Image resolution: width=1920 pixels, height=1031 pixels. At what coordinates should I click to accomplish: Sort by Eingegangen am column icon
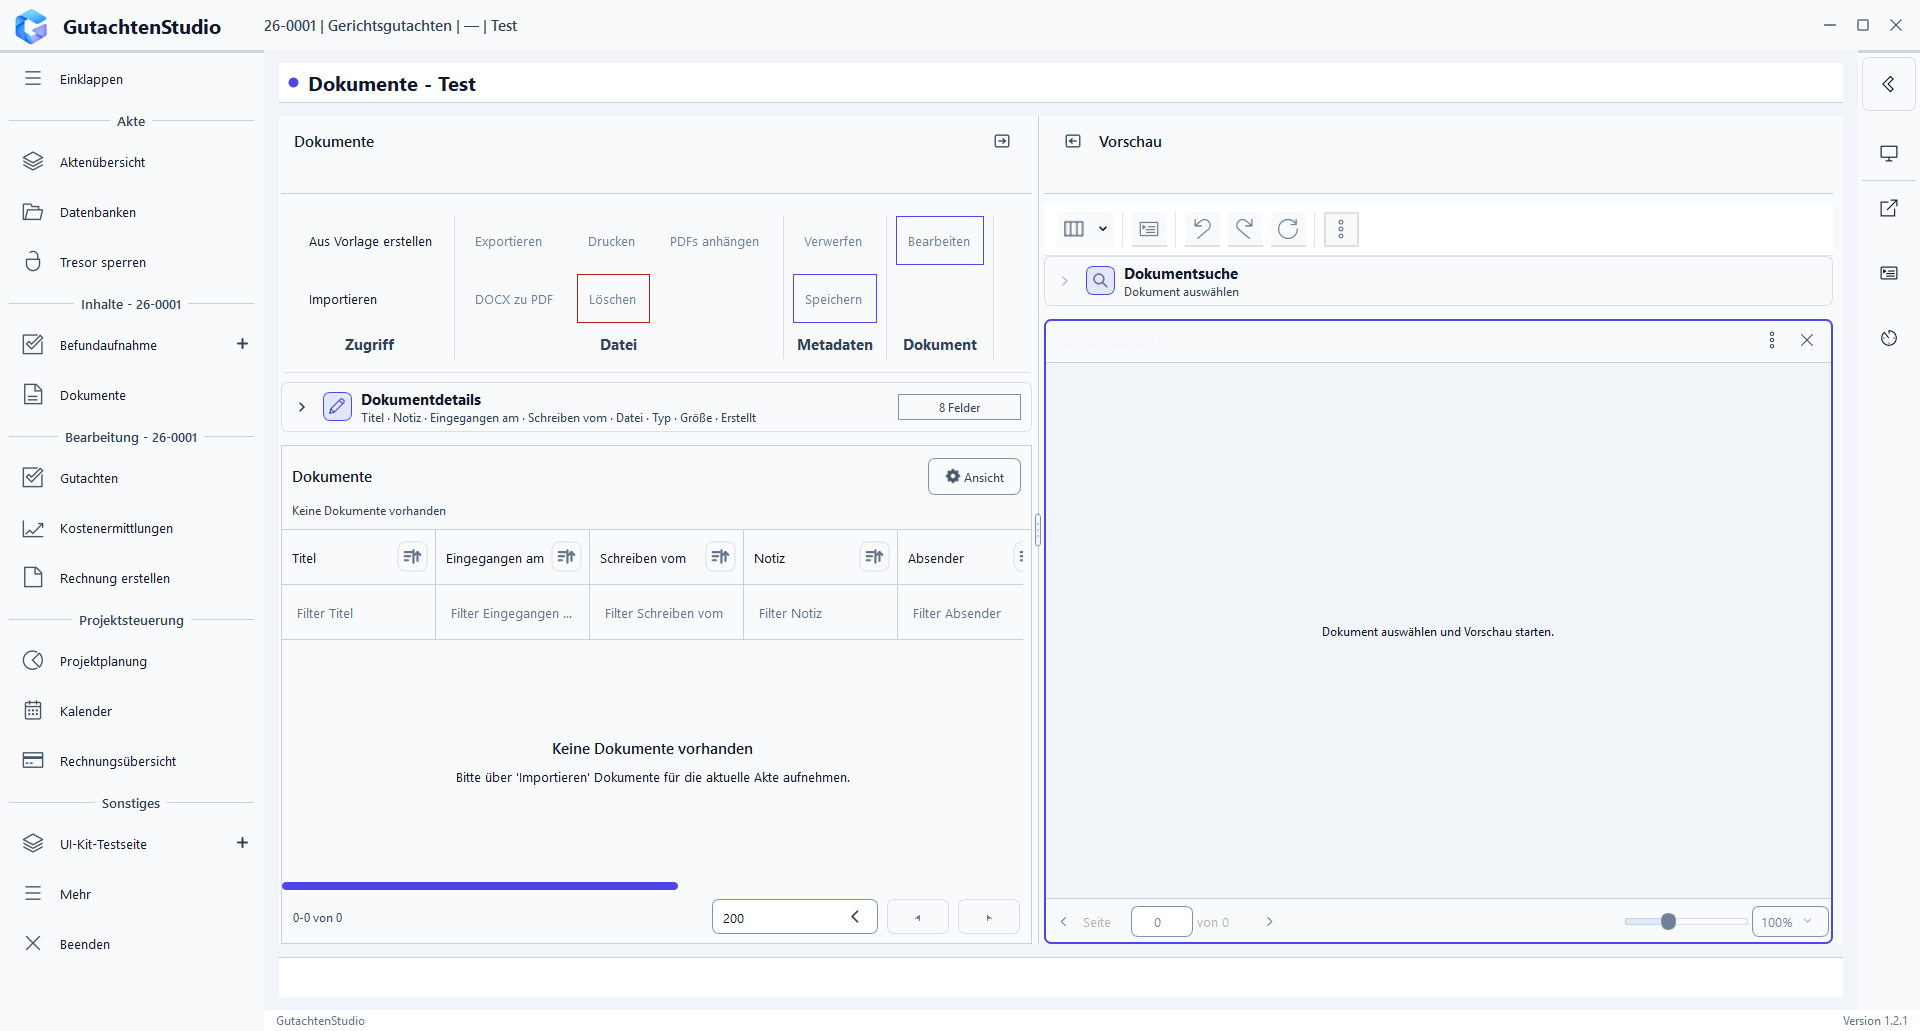(566, 557)
